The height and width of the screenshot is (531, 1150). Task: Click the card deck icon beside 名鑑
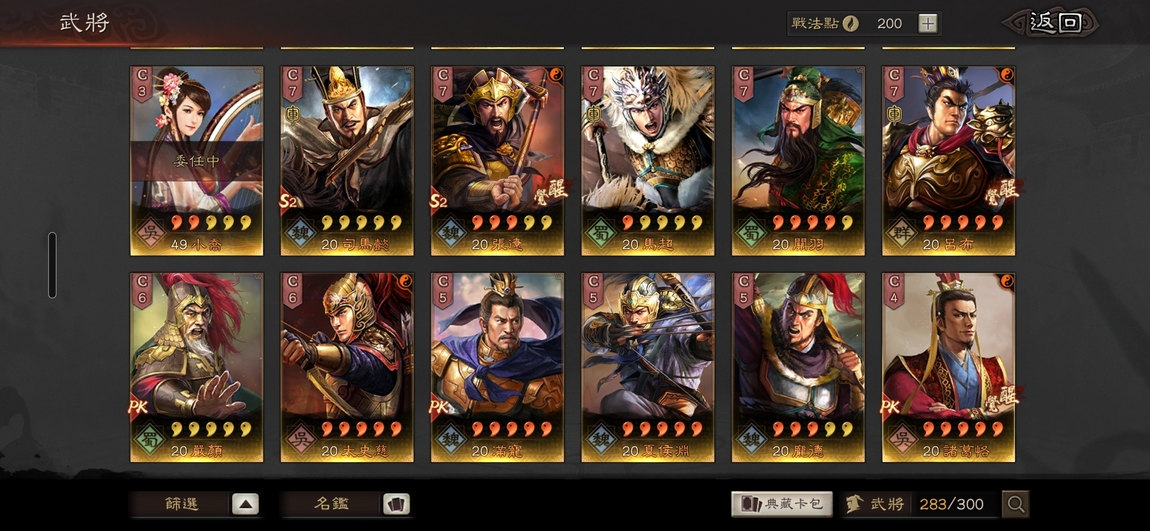(x=396, y=504)
